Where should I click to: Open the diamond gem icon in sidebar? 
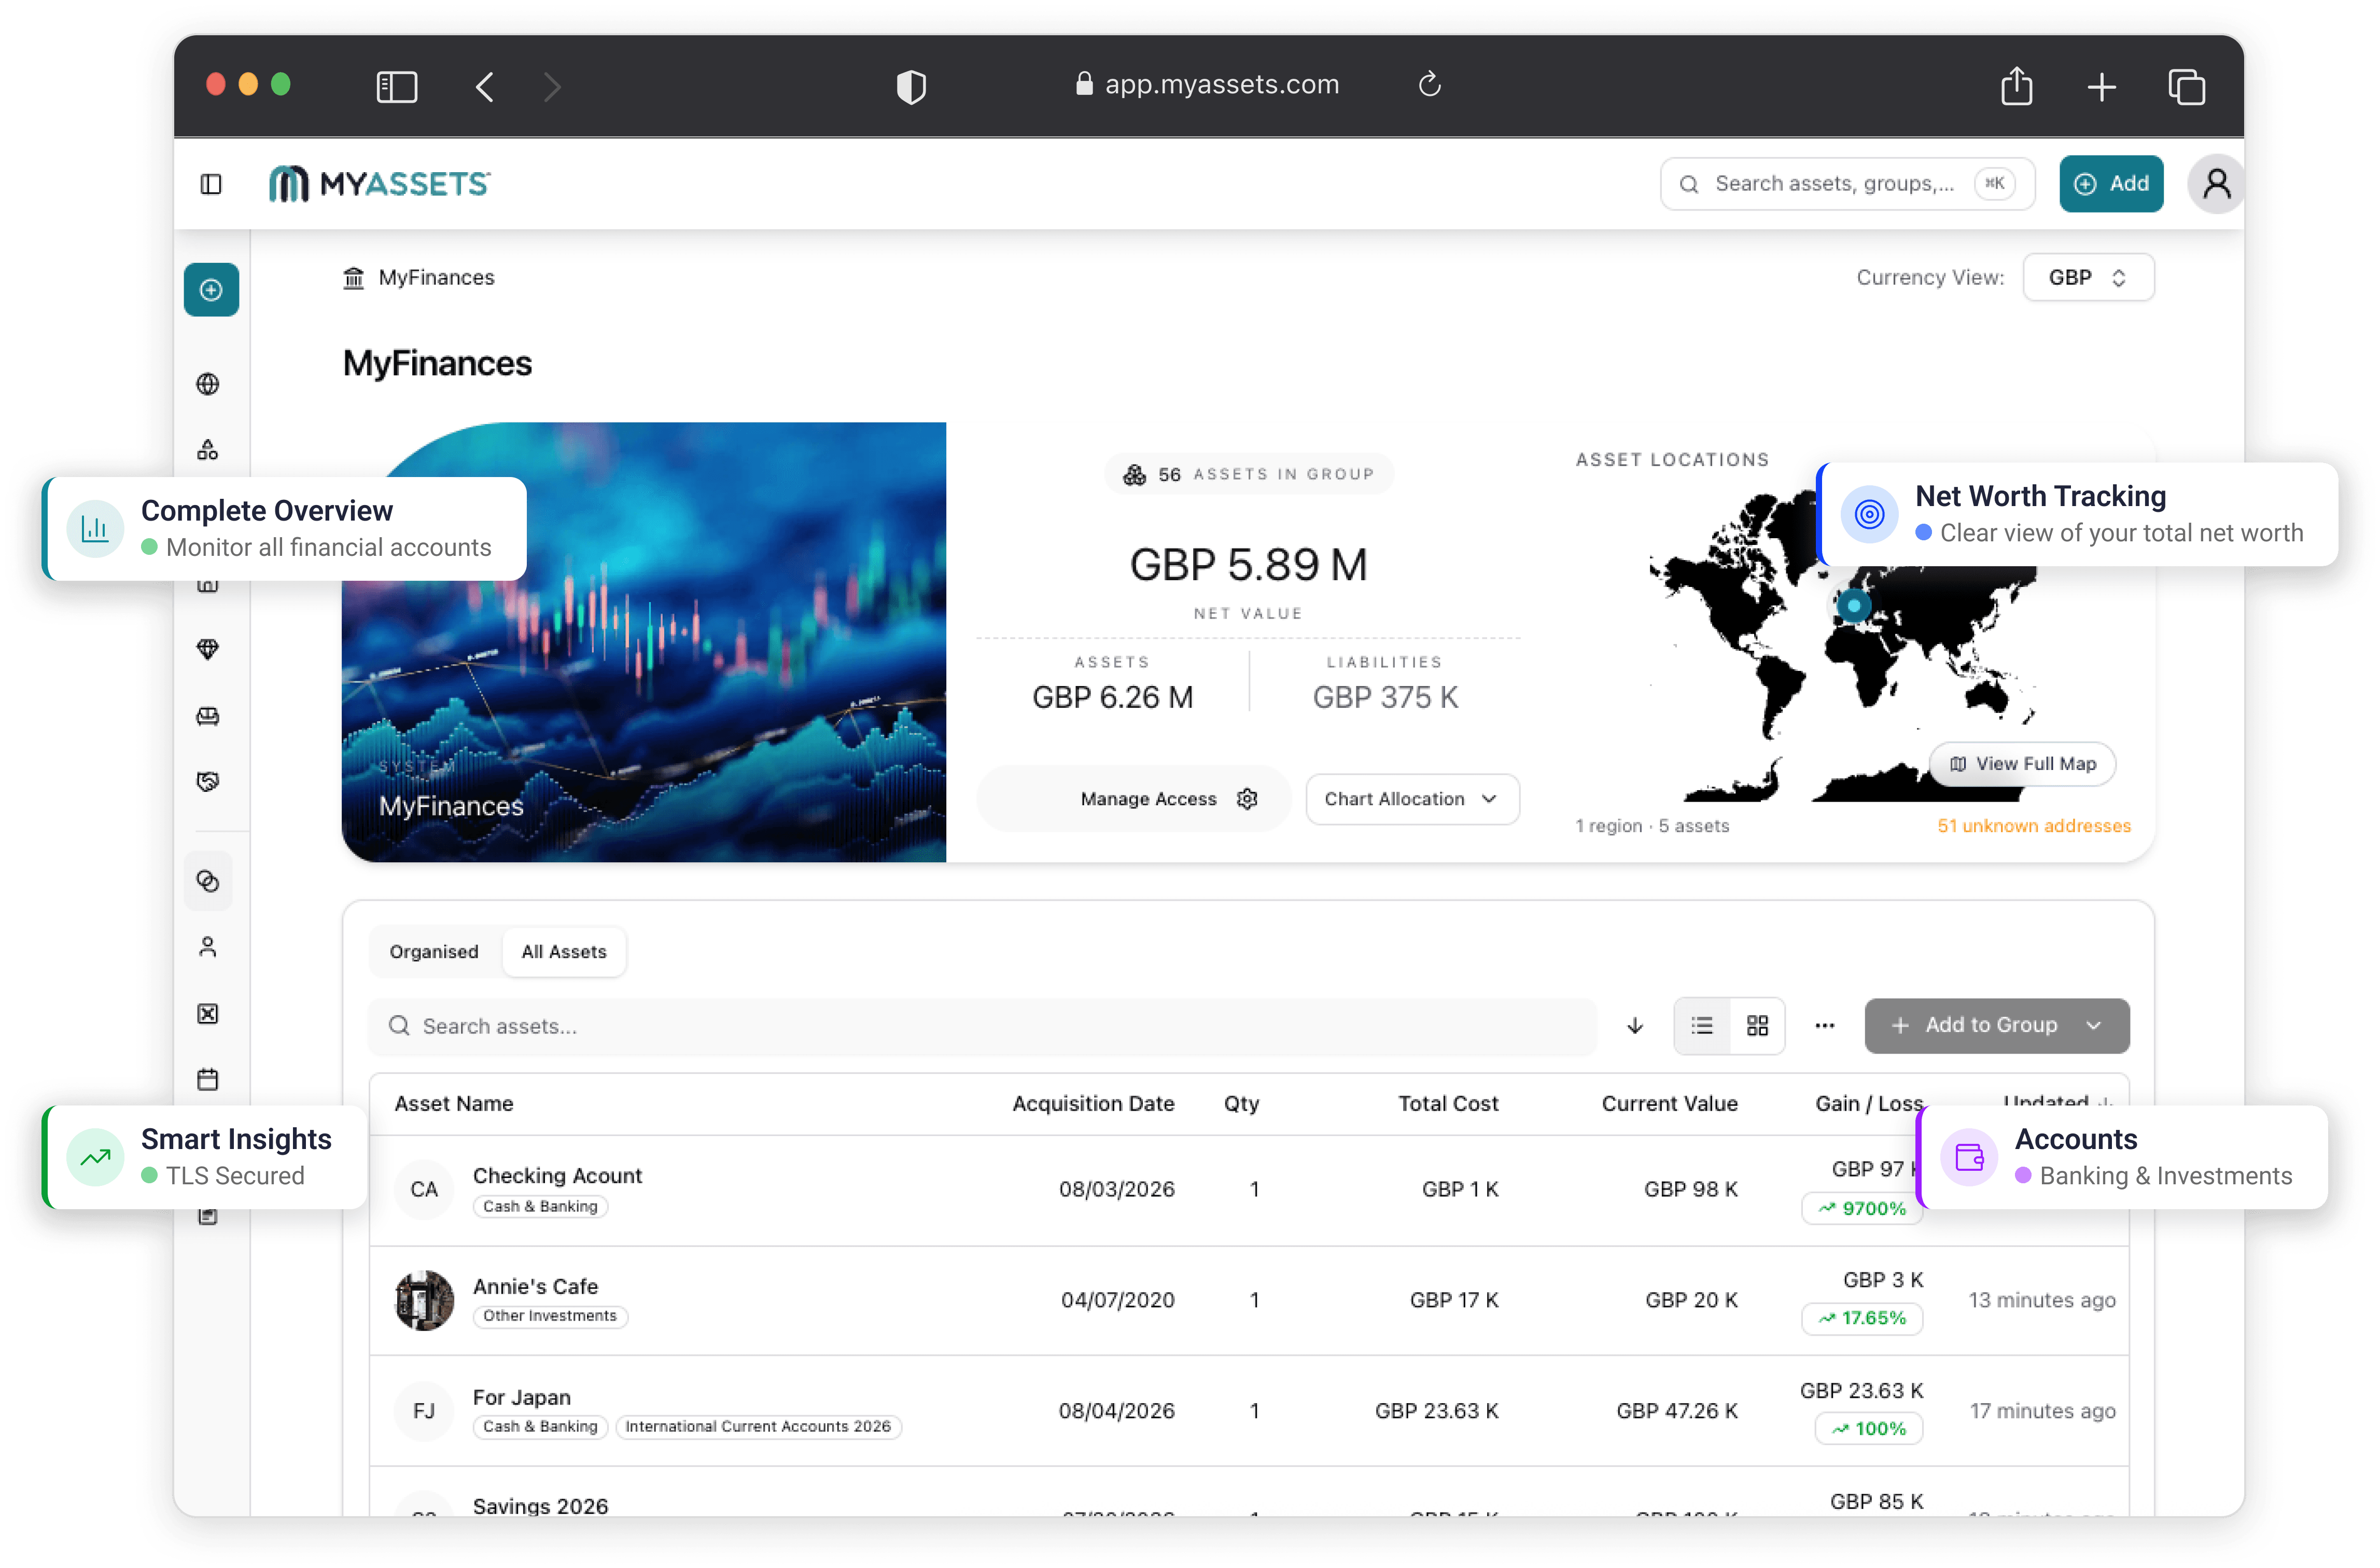tap(208, 650)
